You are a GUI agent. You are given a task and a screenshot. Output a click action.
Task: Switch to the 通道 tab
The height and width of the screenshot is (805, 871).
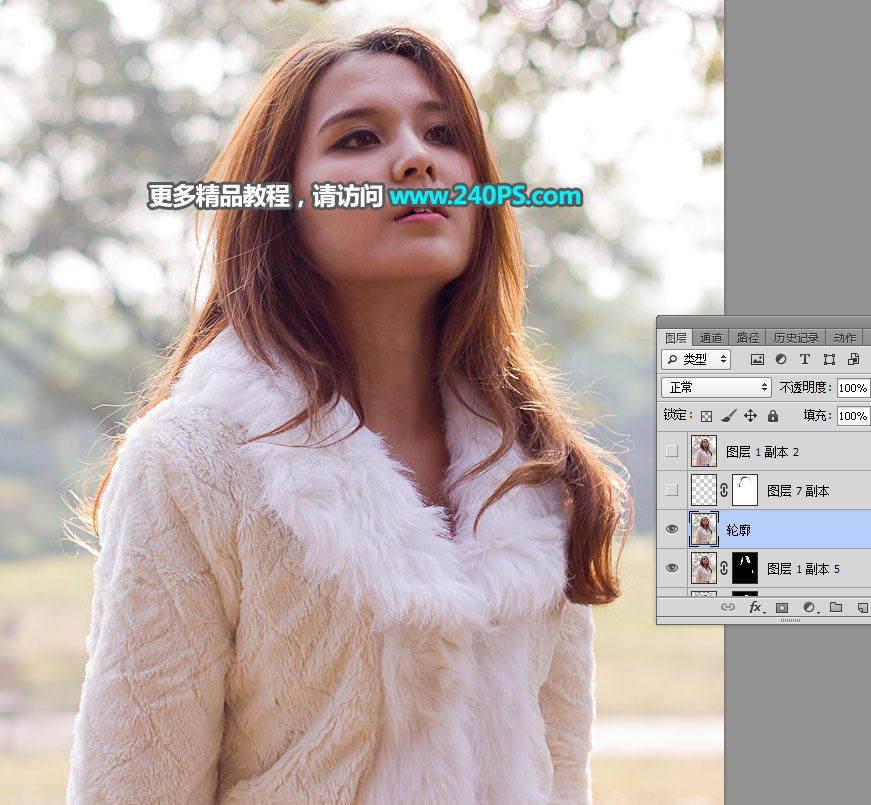pyautogui.click(x=711, y=338)
